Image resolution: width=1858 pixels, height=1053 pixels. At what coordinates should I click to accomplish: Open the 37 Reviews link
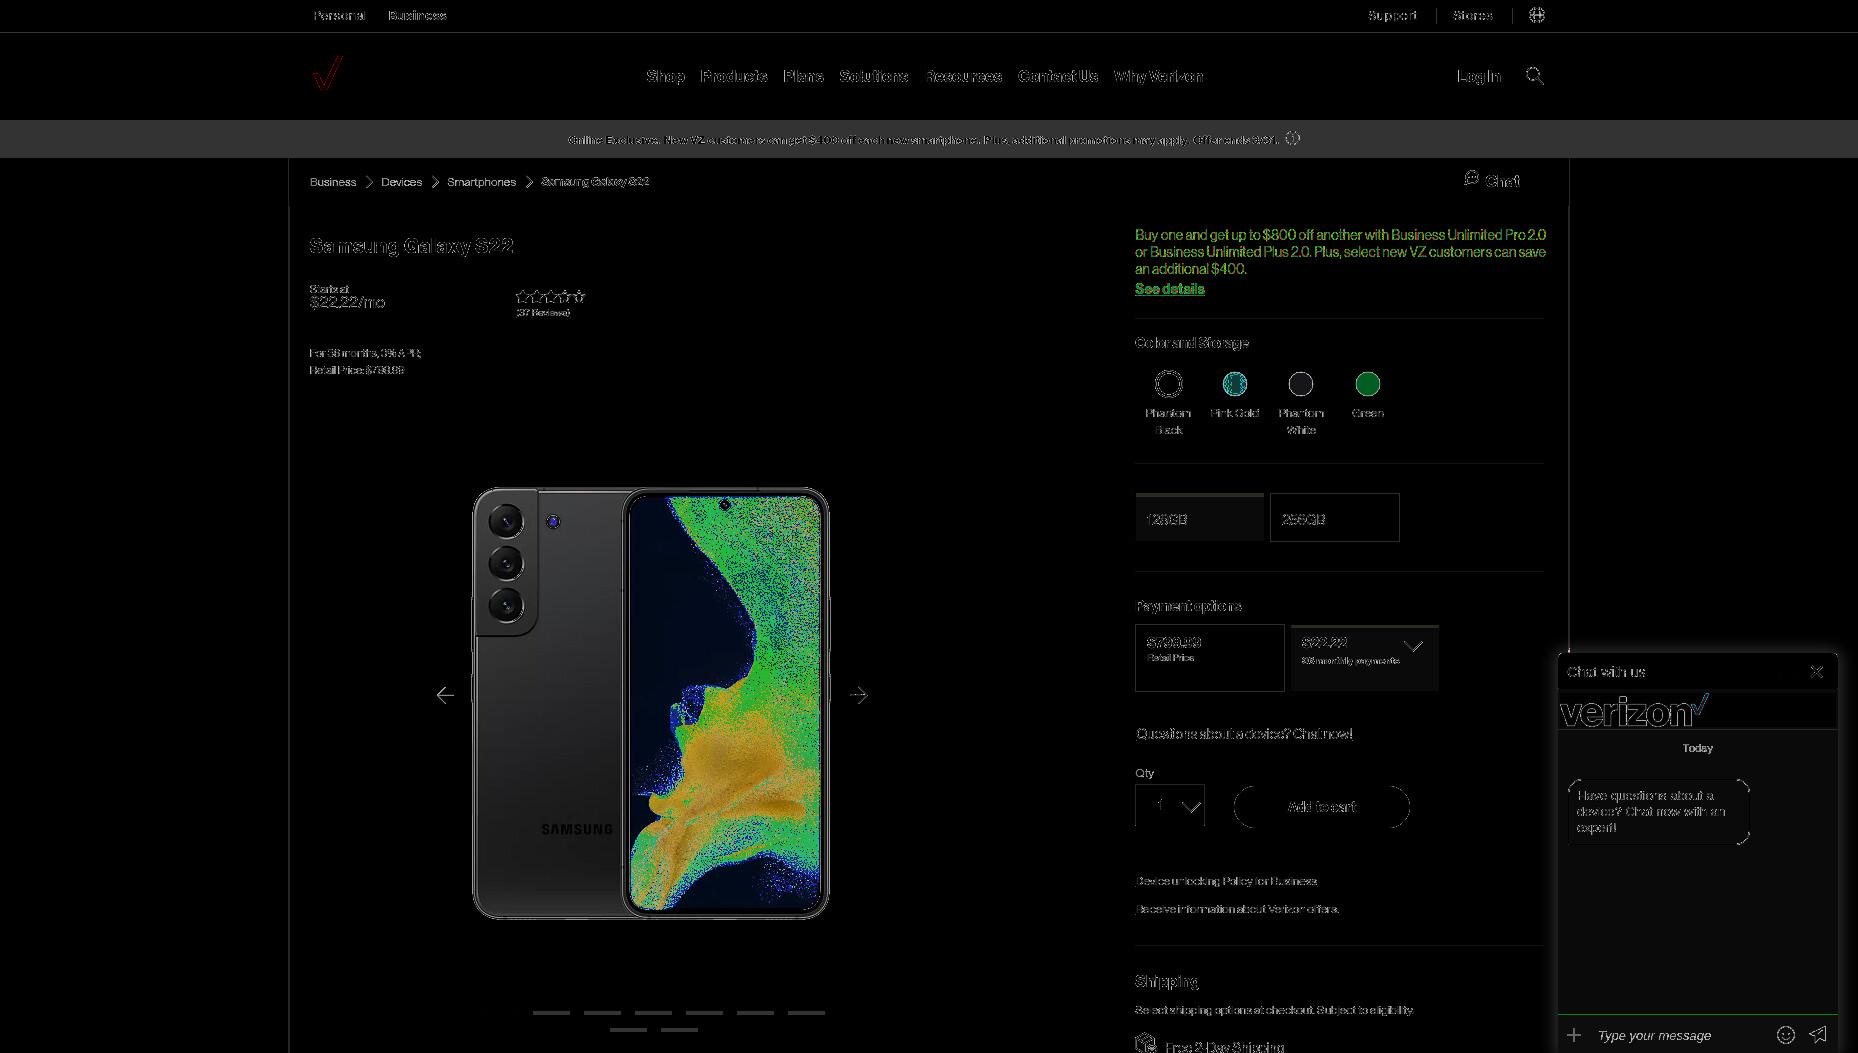[x=543, y=313]
